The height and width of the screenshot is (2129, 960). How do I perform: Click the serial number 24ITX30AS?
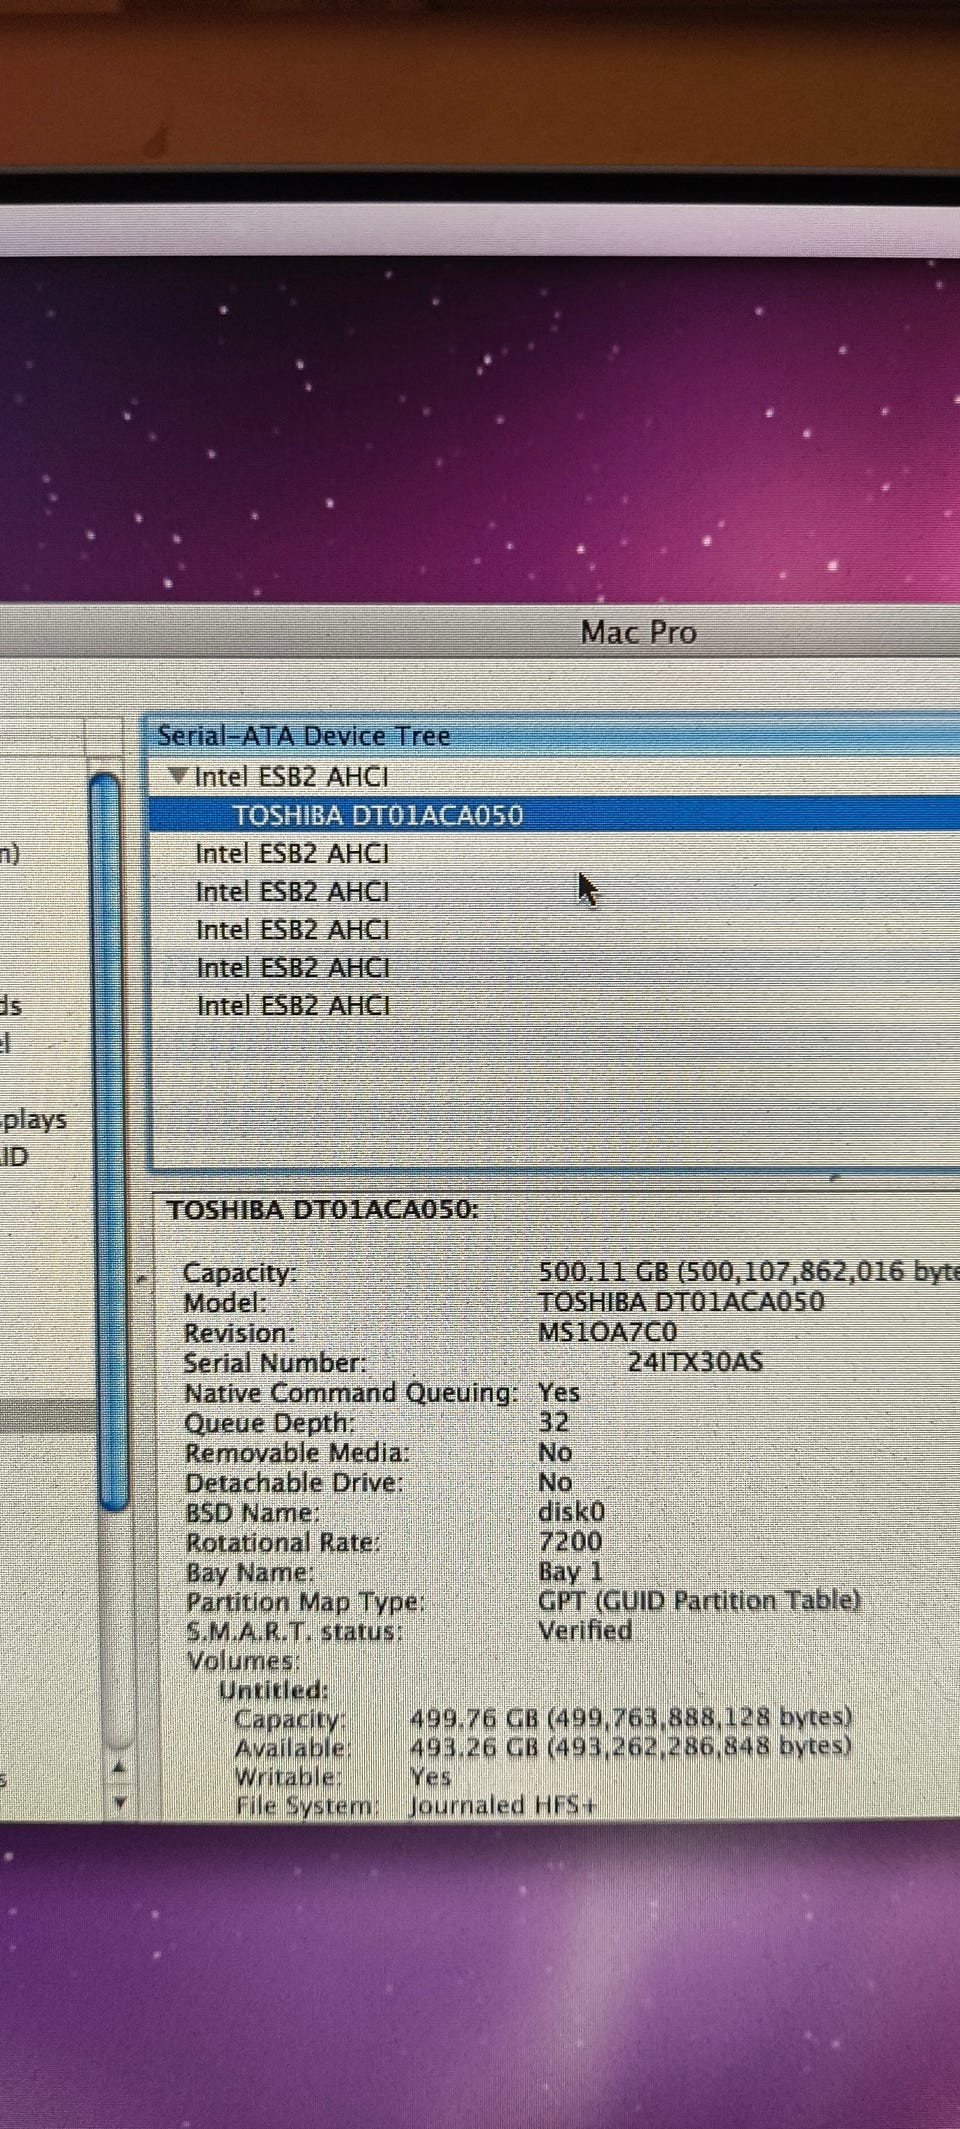695,1361
